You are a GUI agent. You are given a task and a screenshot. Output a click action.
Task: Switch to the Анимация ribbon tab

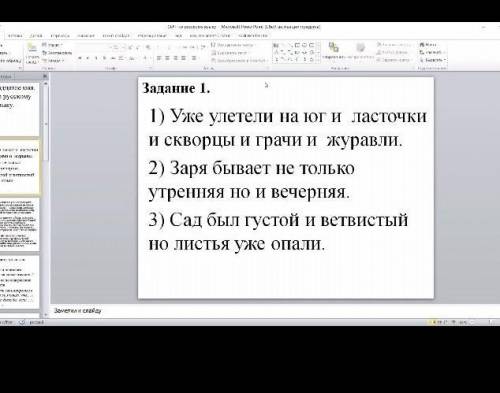(x=86, y=36)
